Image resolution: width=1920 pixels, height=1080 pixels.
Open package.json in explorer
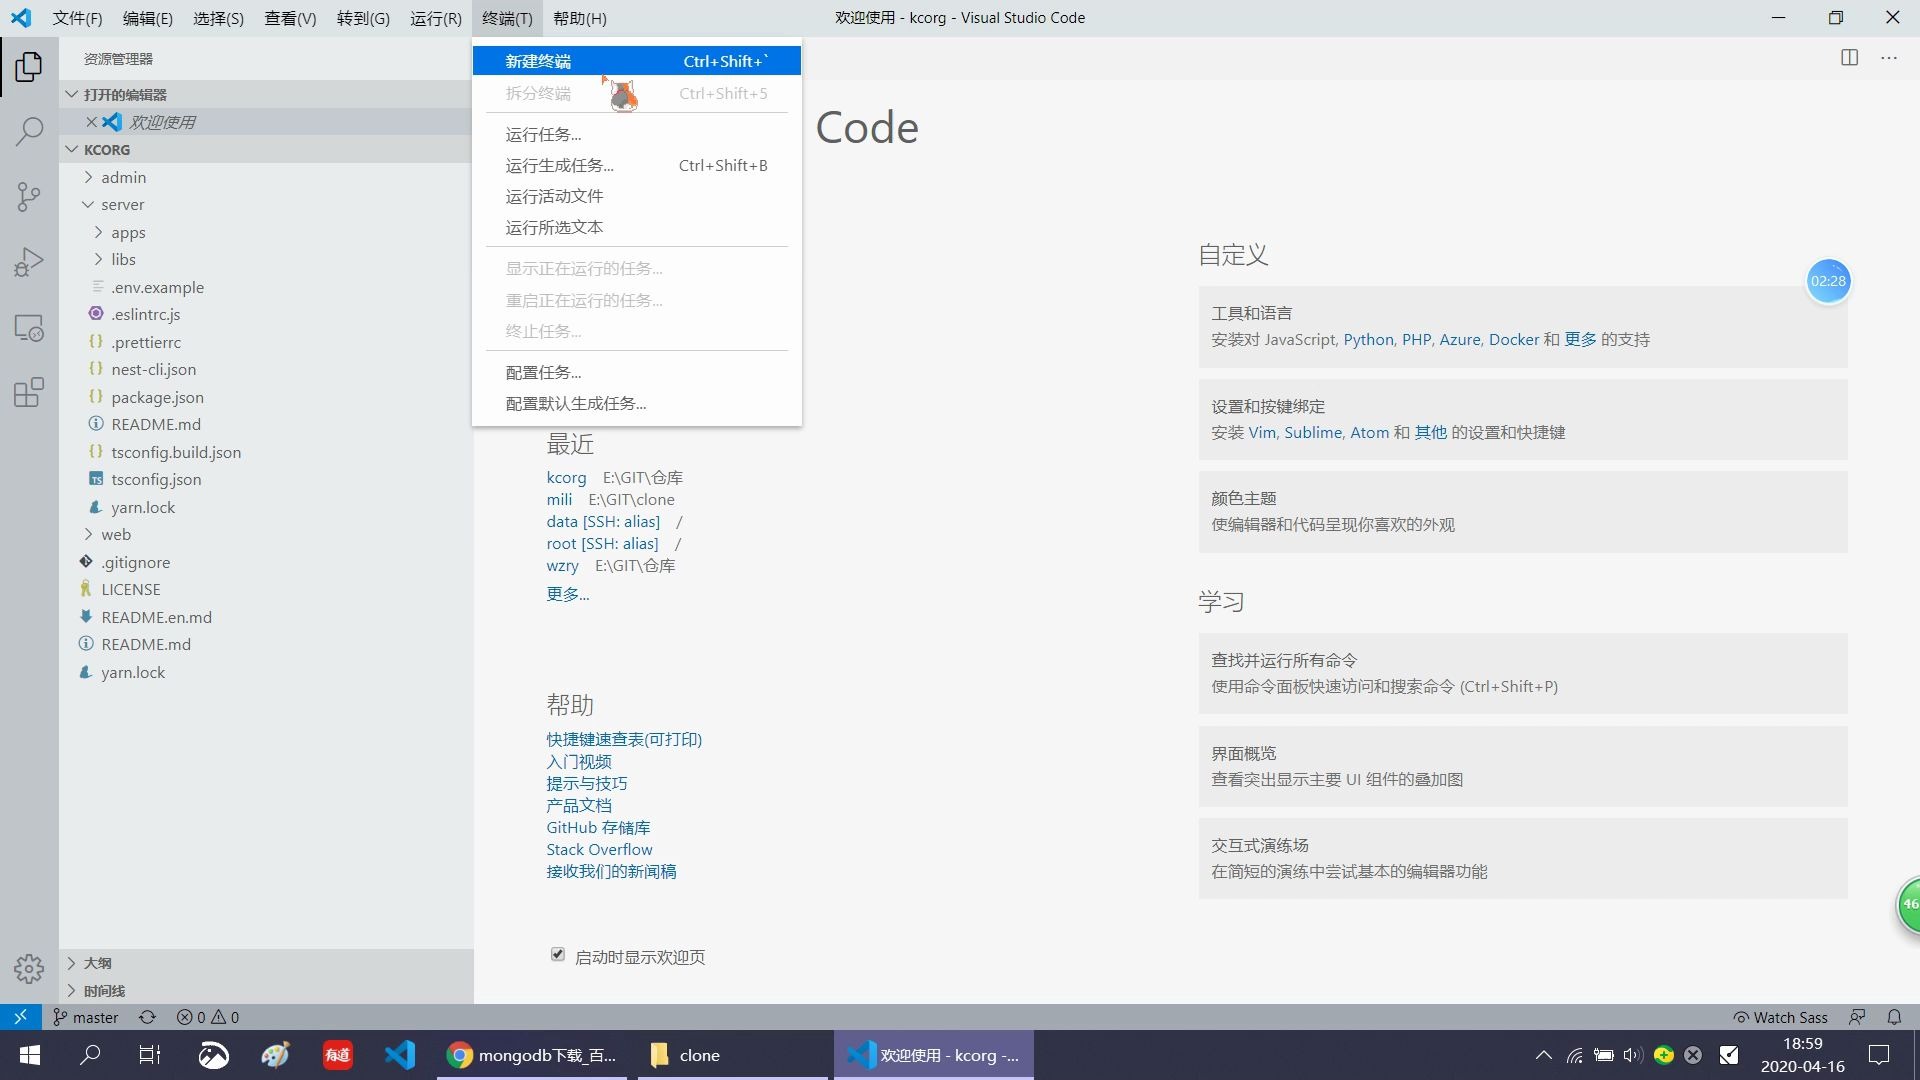(265, 397)
